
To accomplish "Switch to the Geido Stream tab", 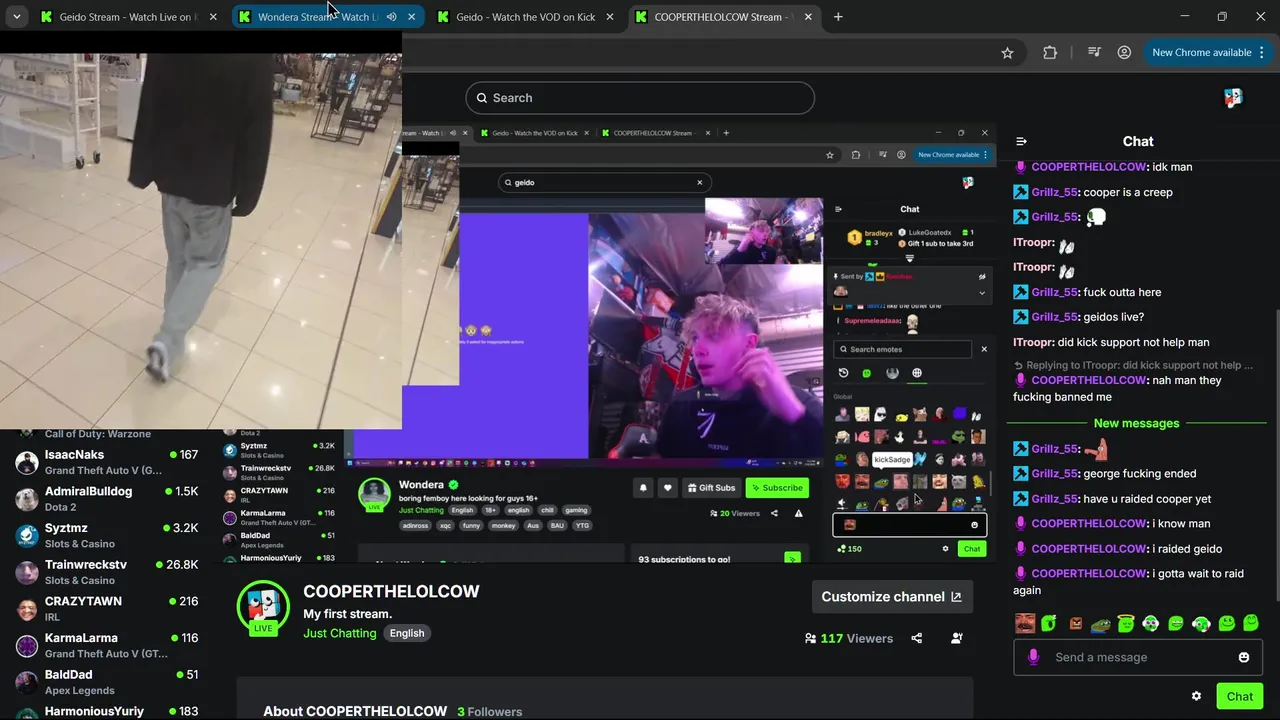I will point(128,17).
